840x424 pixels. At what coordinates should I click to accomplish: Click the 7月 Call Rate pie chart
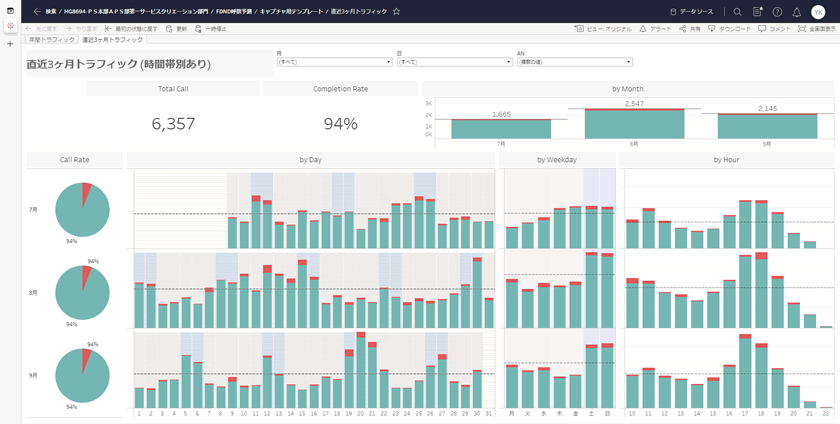(x=82, y=210)
